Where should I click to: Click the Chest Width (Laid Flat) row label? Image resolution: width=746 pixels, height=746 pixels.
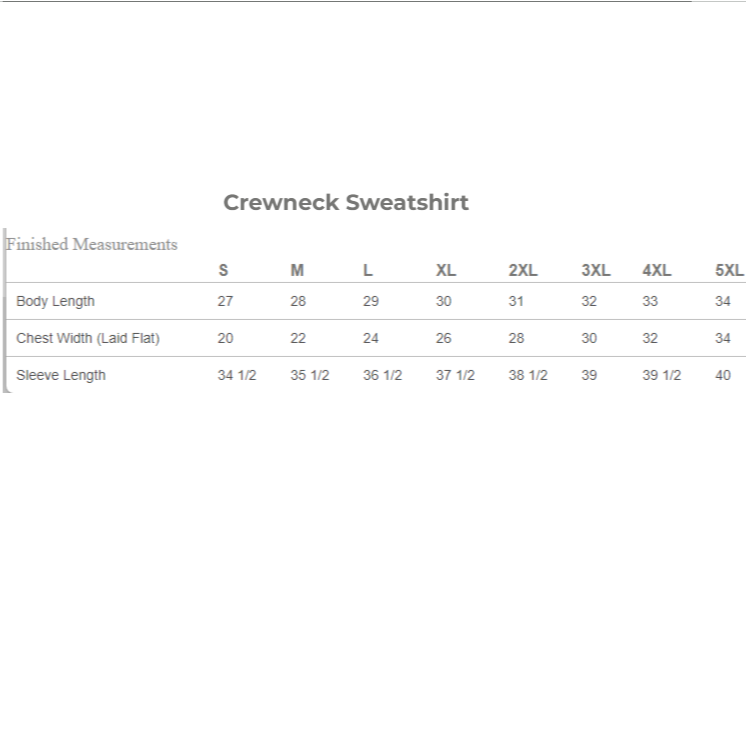coord(88,338)
